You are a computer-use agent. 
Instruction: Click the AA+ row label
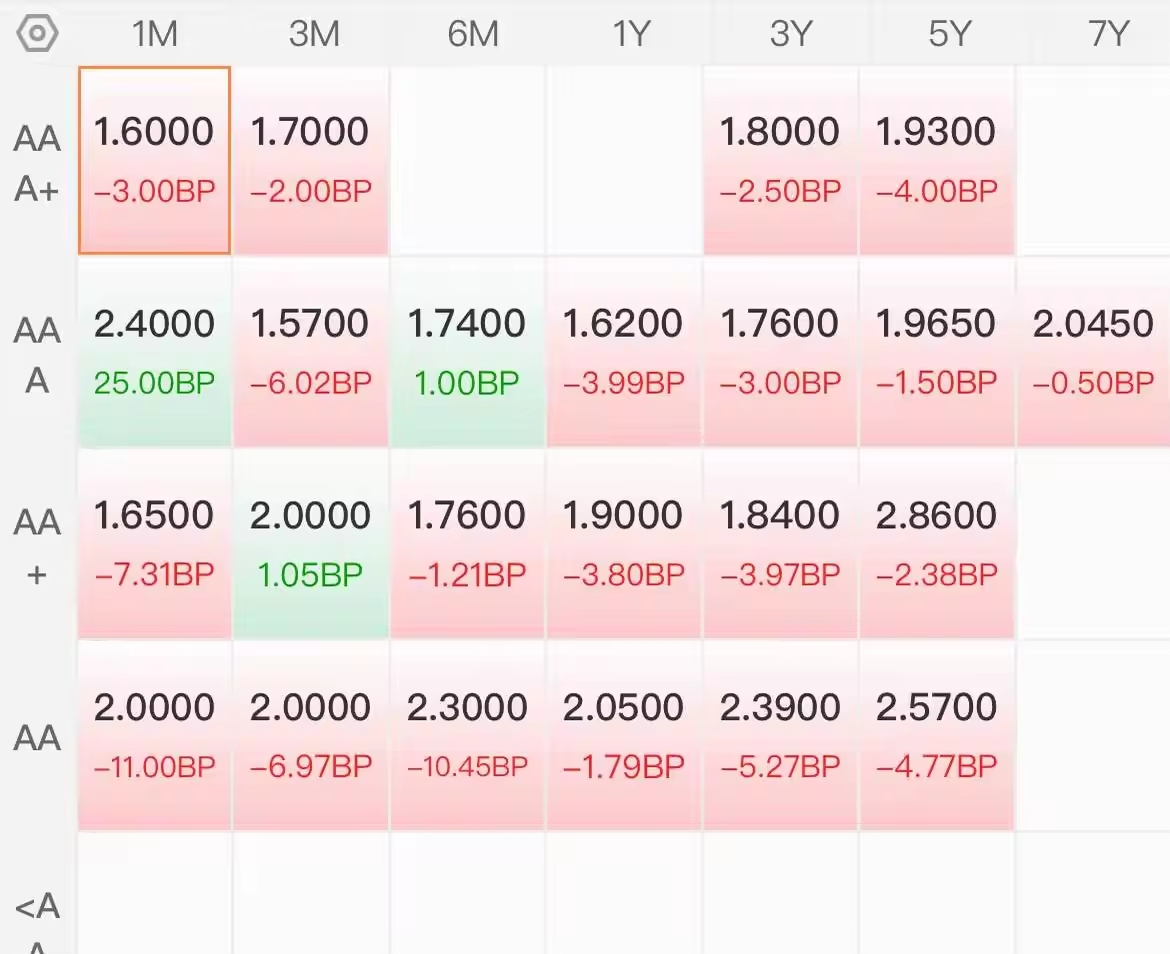(37, 547)
